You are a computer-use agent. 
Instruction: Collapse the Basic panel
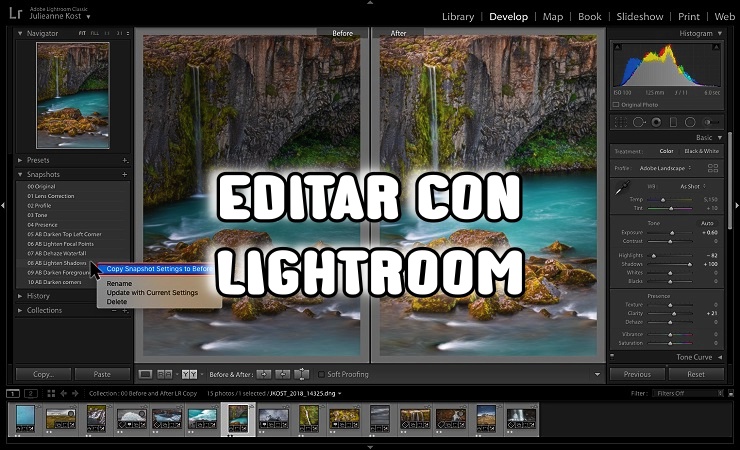click(720, 137)
